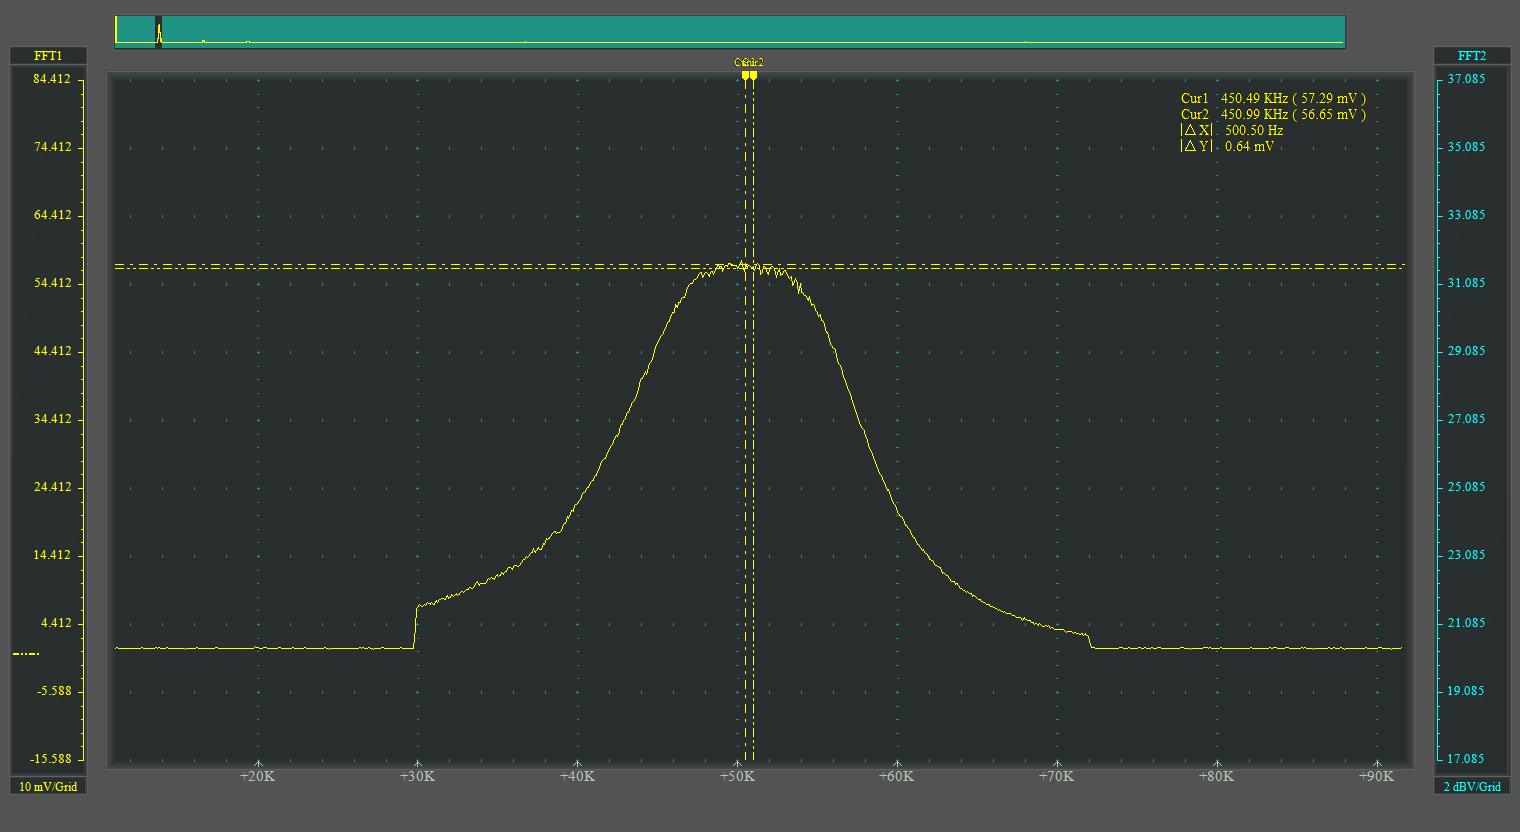
Task: Click the +70K frequency axis label
Action: (x=1056, y=776)
